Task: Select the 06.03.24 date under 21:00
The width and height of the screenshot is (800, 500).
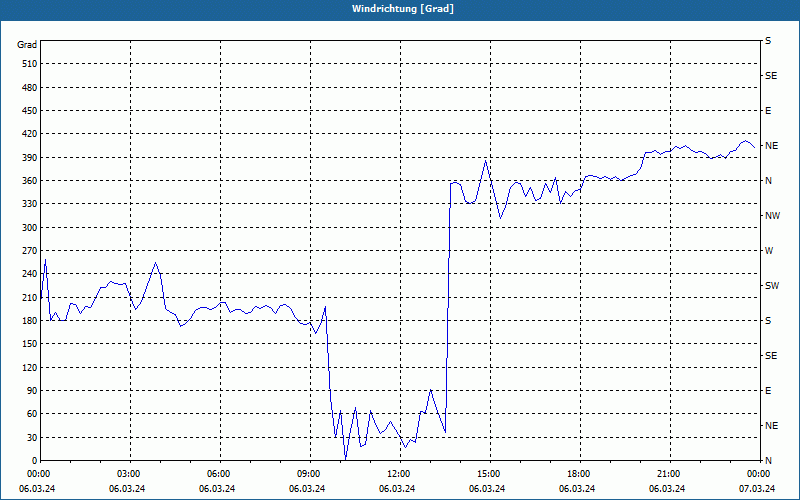Action: click(667, 489)
